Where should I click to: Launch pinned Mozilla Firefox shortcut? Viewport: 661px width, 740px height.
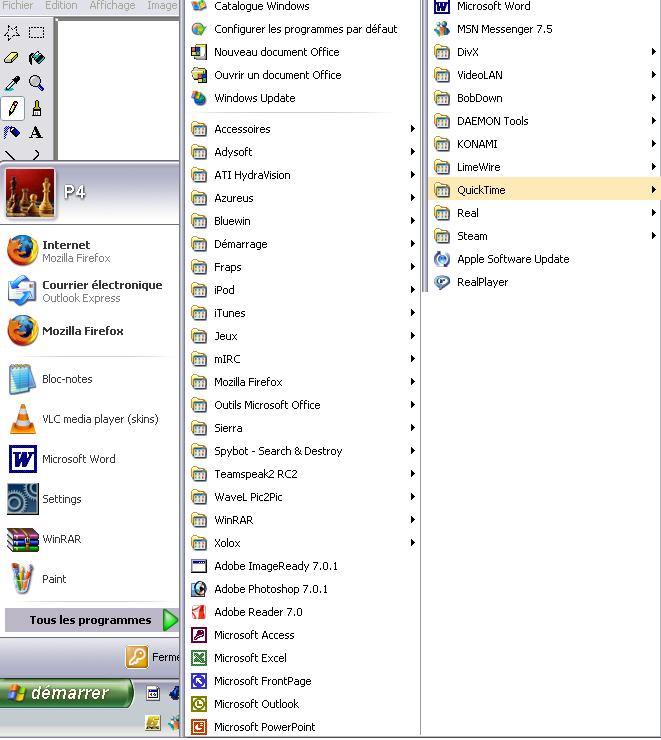(91, 331)
